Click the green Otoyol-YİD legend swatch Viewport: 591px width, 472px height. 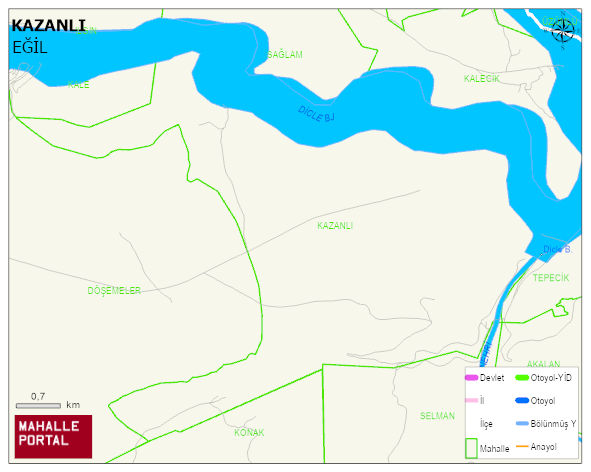tap(522, 377)
